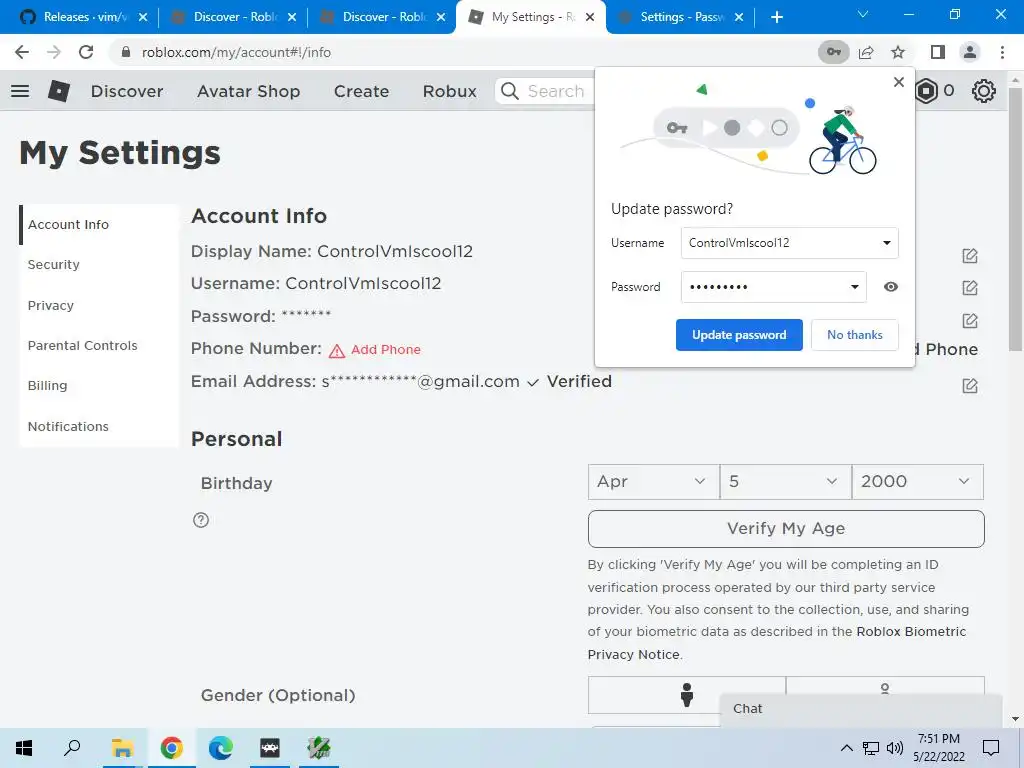Screen dimensions: 1024x768
Task: Open File Explorer from taskbar
Action: coord(122,748)
